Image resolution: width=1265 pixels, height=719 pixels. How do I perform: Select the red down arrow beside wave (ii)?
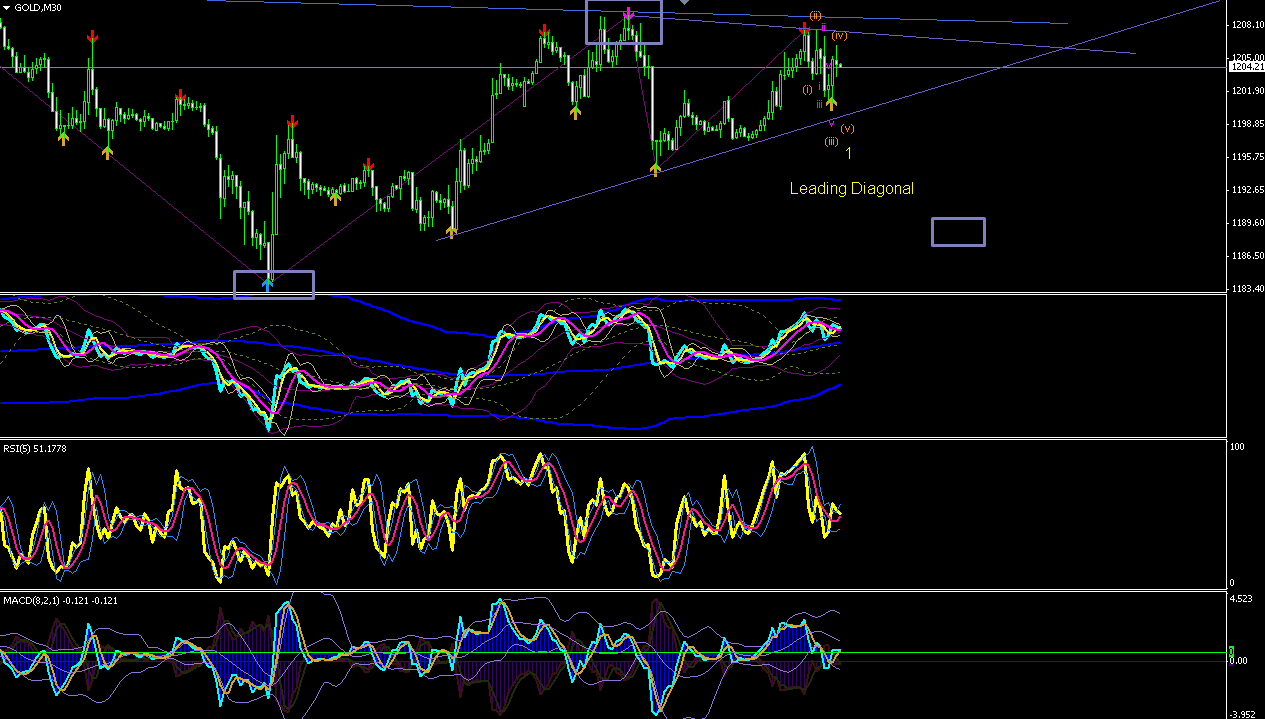[804, 29]
